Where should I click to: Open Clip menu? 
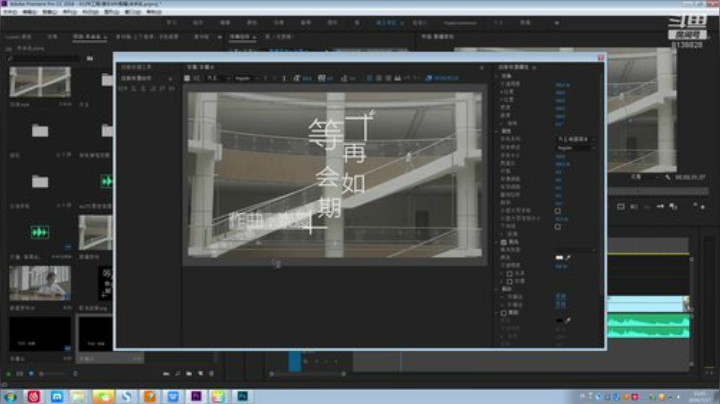[50, 12]
